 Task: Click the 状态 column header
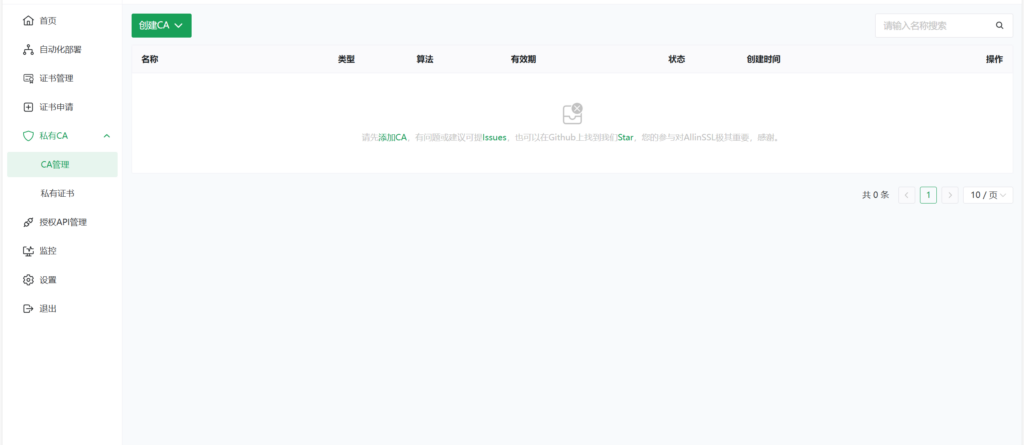(677, 59)
